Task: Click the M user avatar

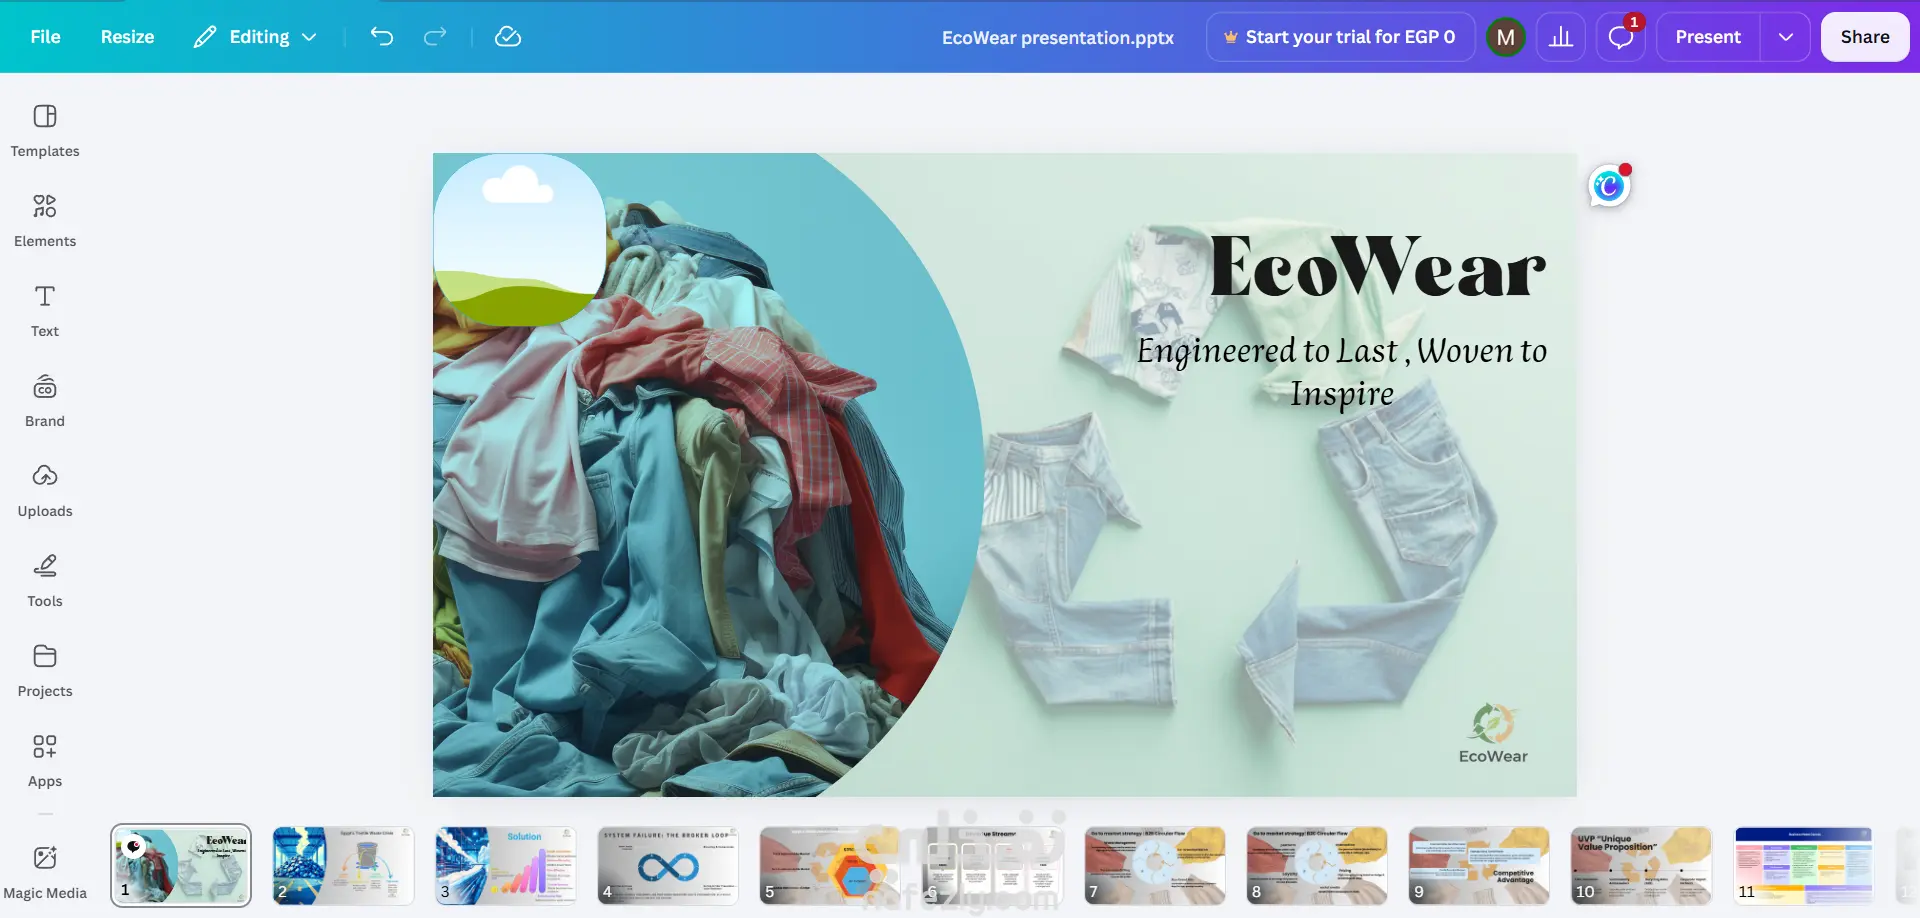Action: coord(1506,37)
